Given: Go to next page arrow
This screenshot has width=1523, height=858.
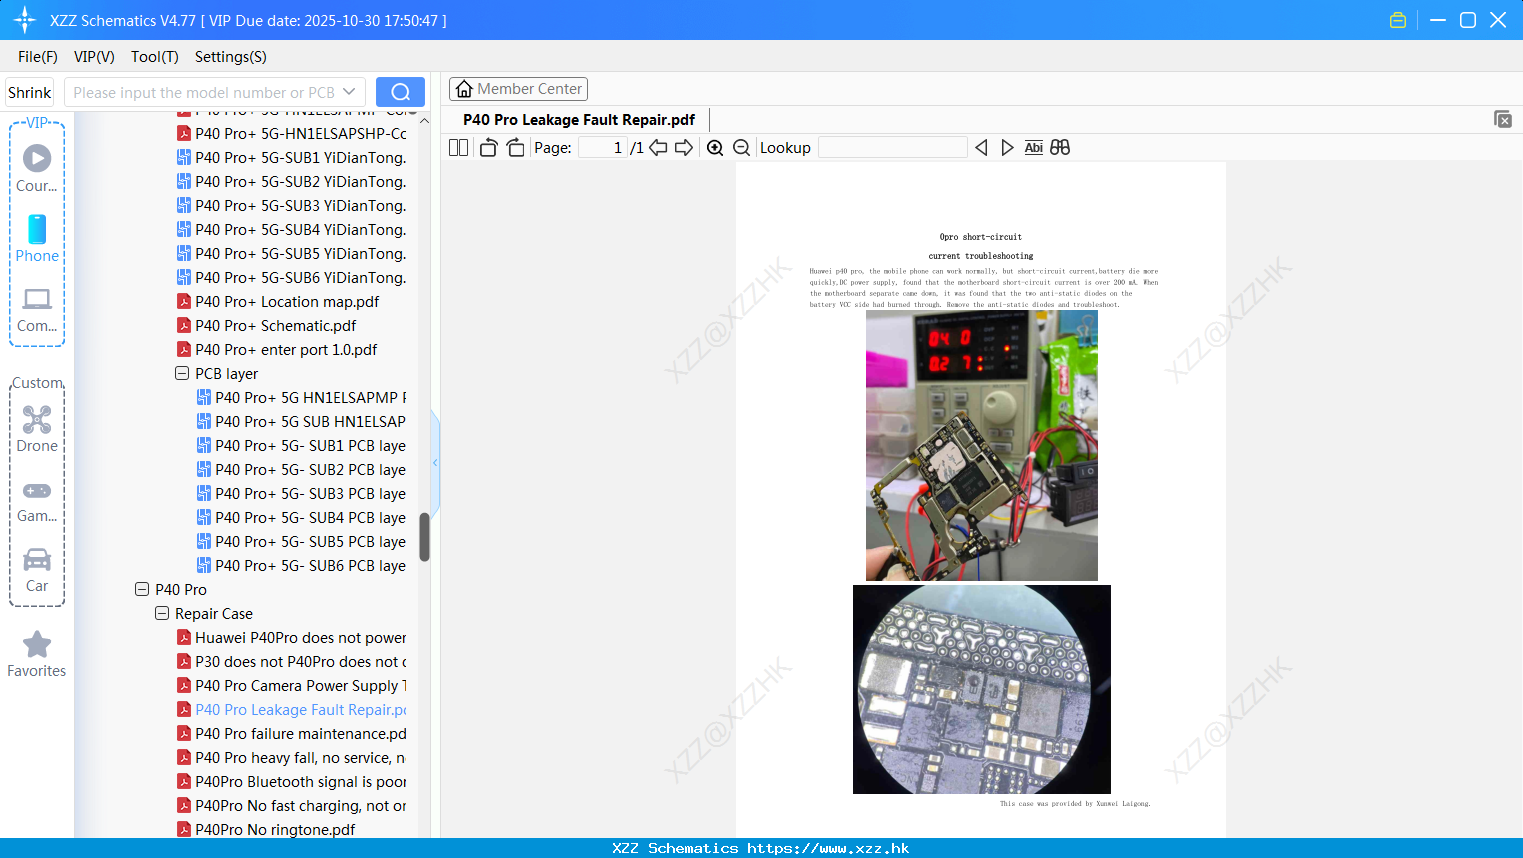Looking at the screenshot, I should click(684, 148).
